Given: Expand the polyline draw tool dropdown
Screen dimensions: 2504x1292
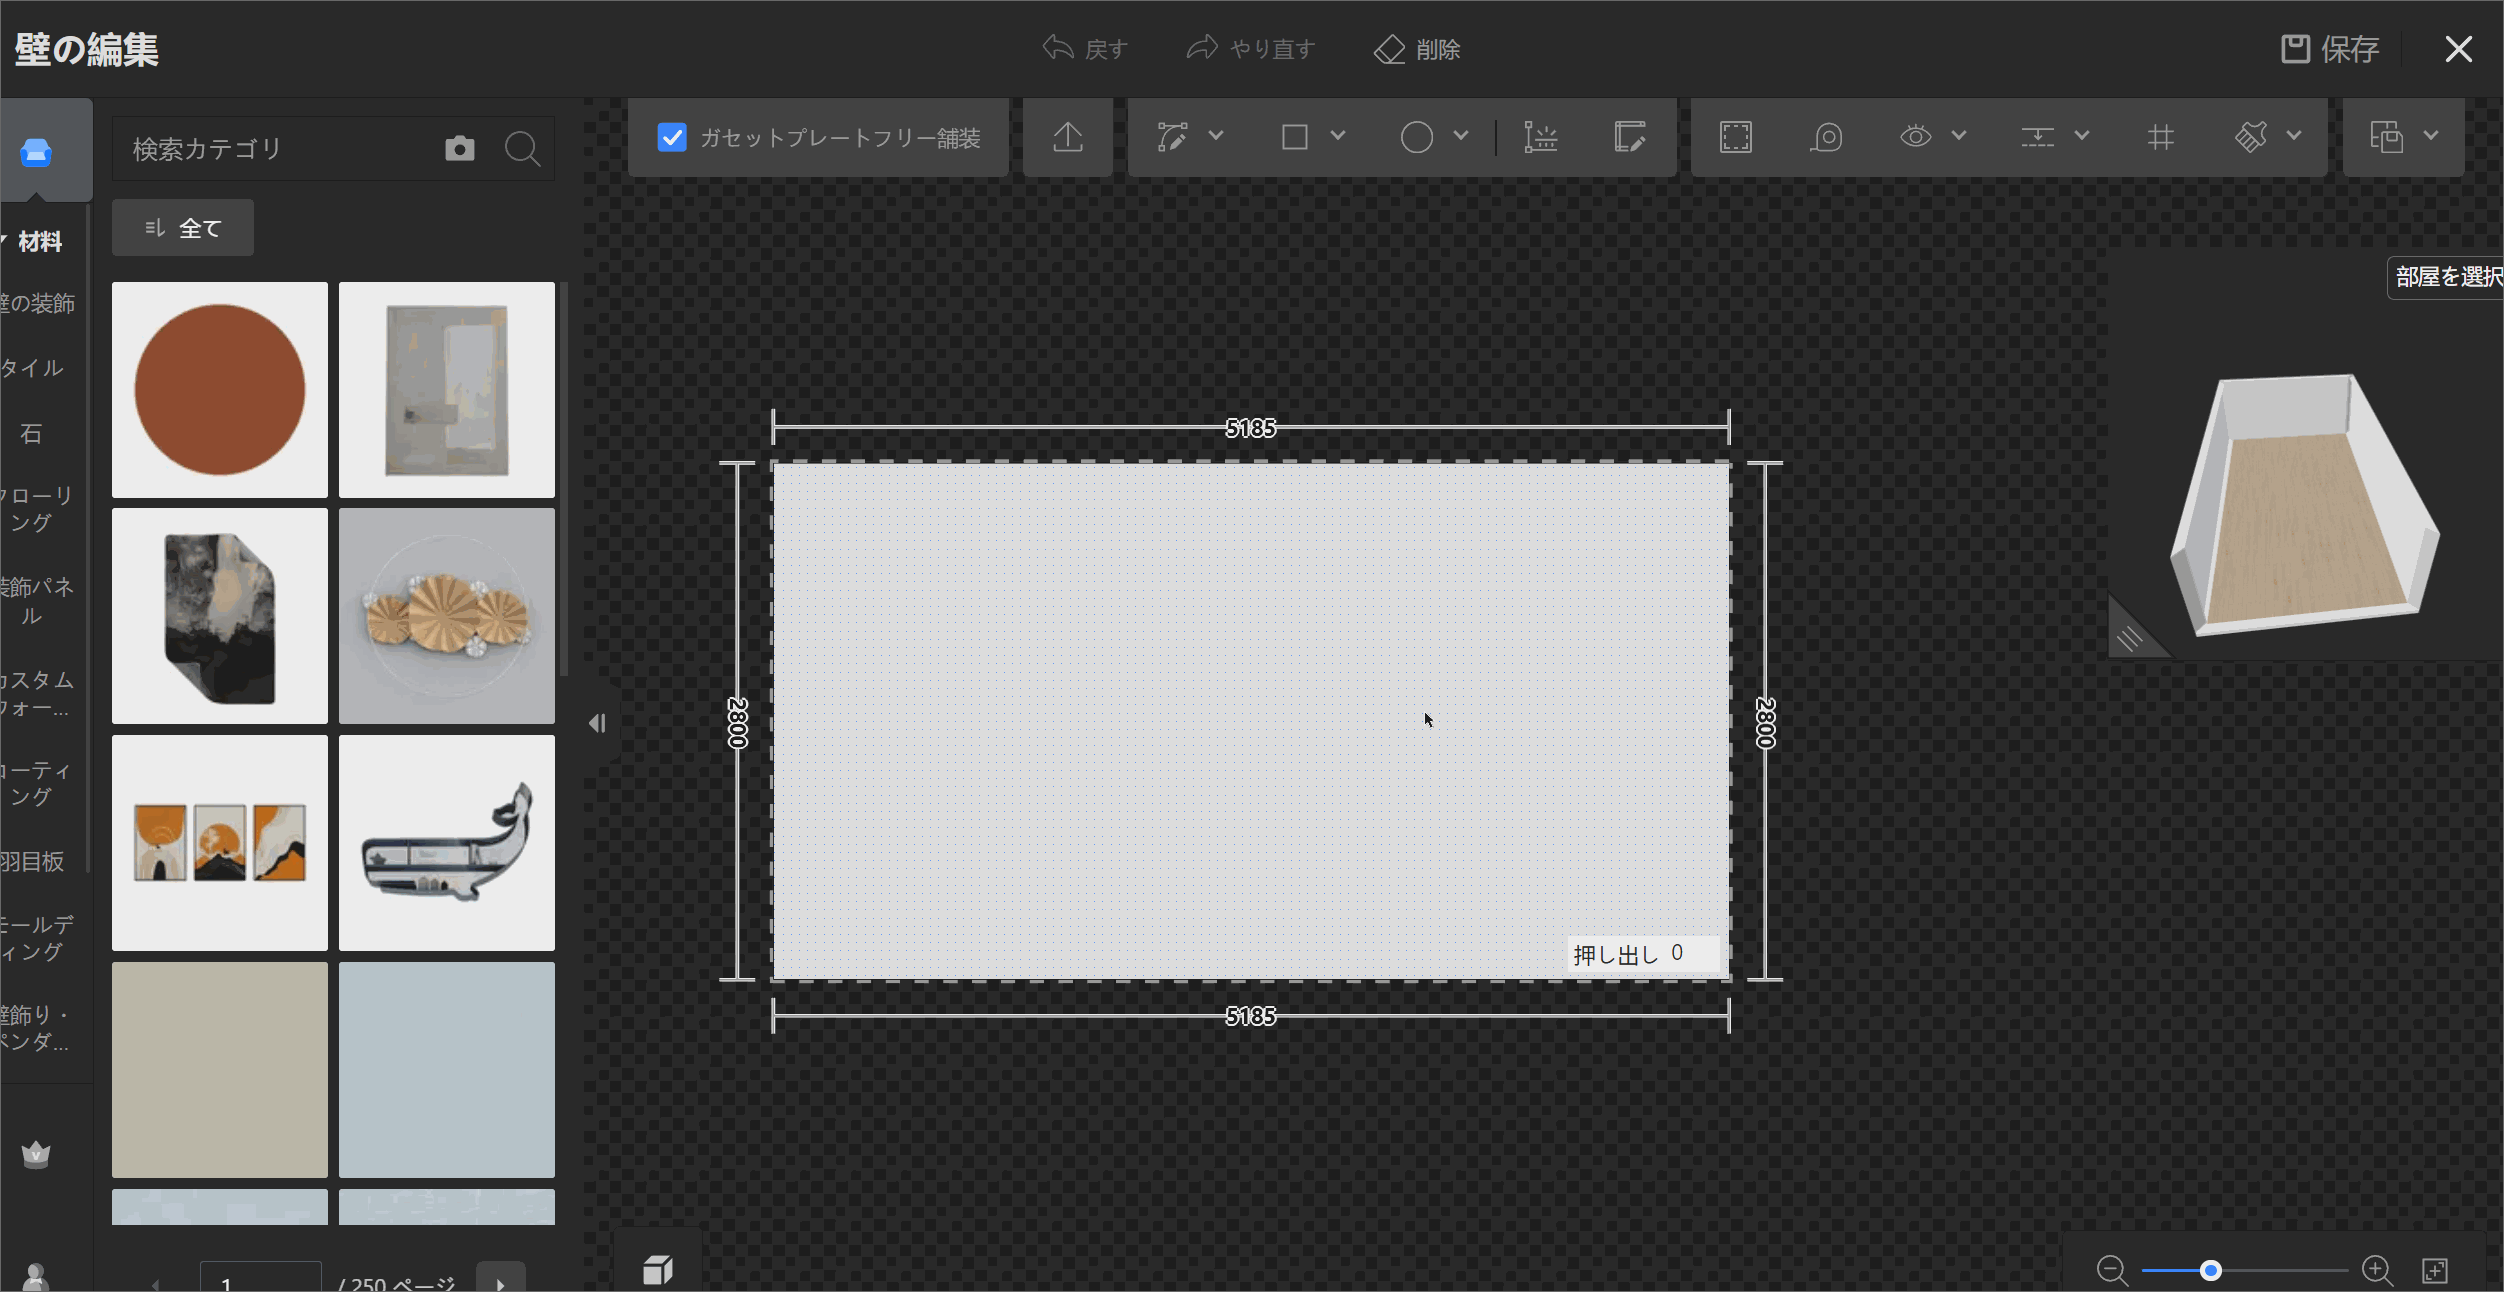Looking at the screenshot, I should (x=1216, y=135).
